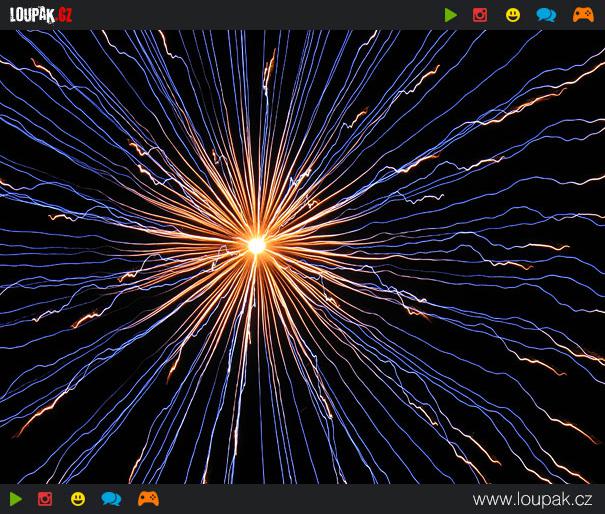Click the bright white center of the firework
This screenshot has height=514, width=605.
pos(256,244)
